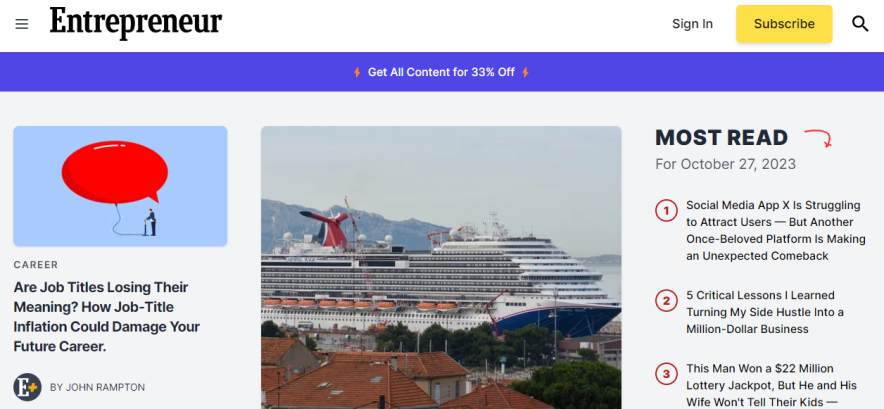884x409 pixels.
Task: Click the E+ author badge icon
Action: 27,387
